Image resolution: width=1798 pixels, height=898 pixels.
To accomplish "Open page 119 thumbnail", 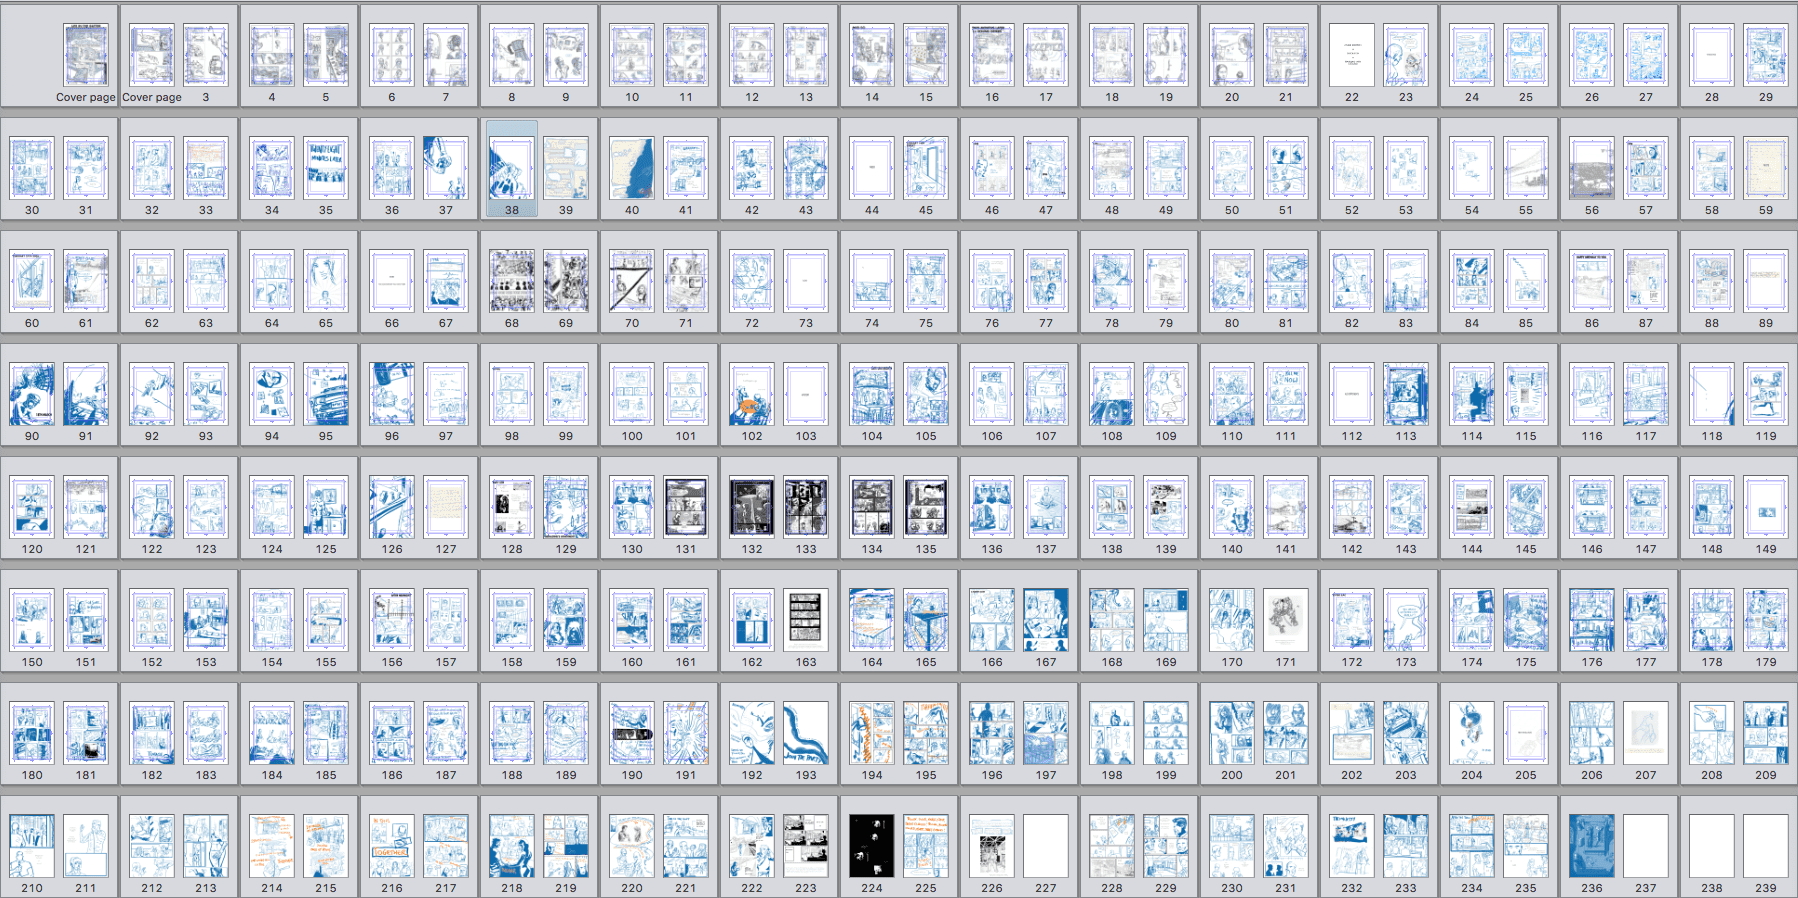I will (x=1766, y=394).
